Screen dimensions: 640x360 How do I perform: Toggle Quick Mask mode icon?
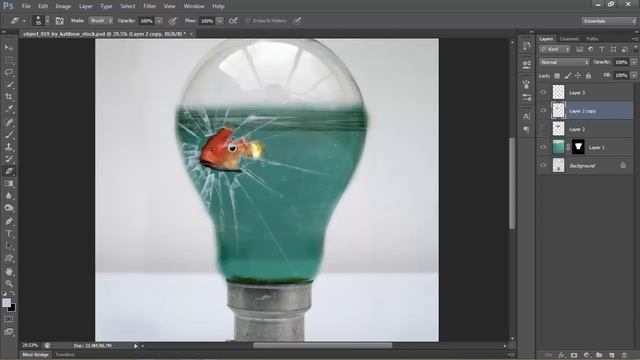(9, 319)
